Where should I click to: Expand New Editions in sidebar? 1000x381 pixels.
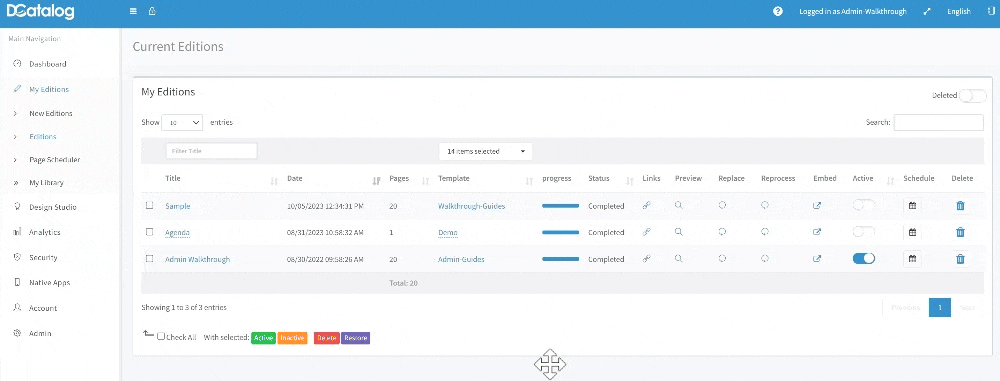51,113
